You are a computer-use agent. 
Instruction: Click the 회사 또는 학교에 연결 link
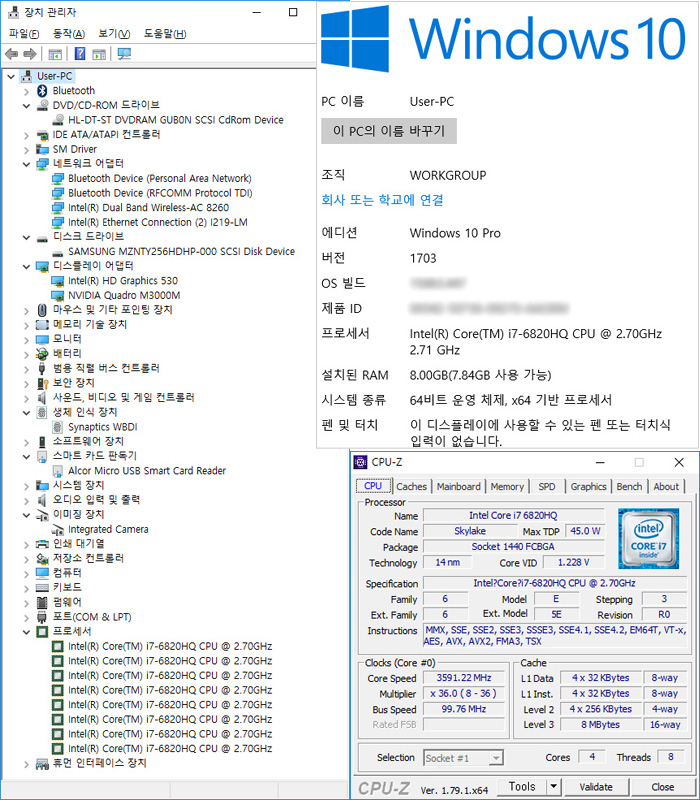tap(382, 200)
